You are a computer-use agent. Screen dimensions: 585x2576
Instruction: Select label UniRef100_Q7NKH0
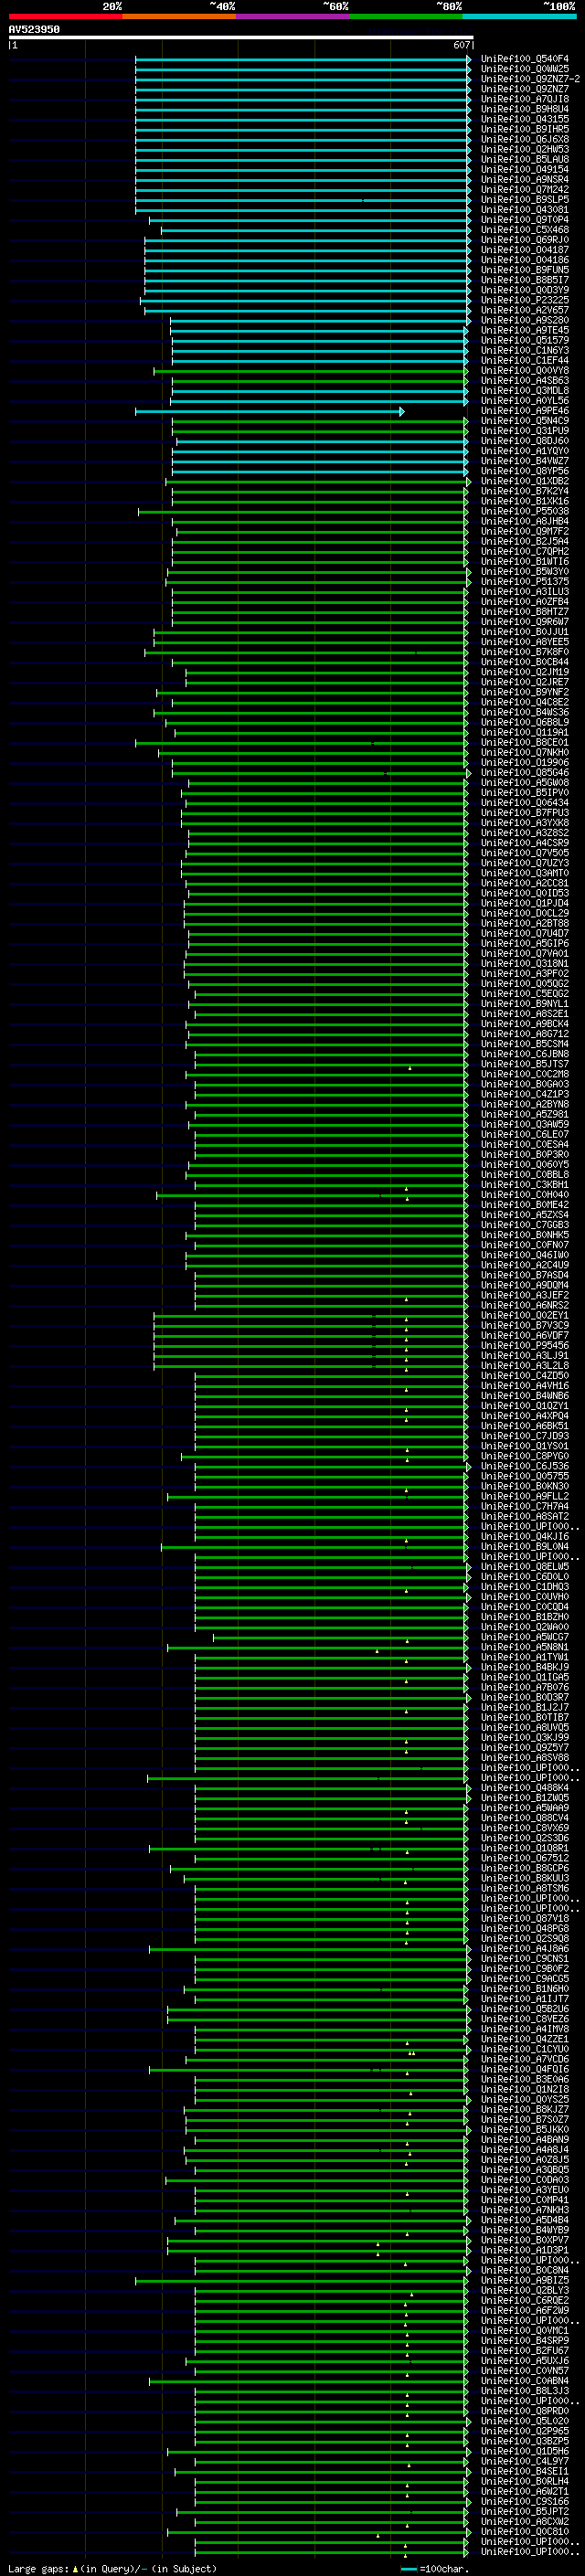coord(525,753)
